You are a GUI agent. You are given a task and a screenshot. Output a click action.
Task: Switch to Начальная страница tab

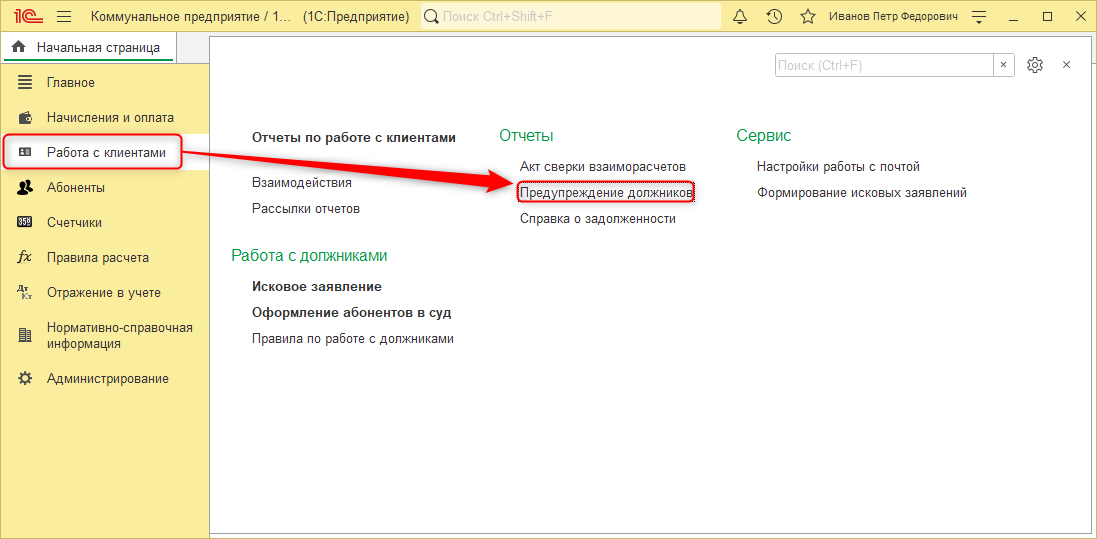pyautogui.click(x=87, y=47)
